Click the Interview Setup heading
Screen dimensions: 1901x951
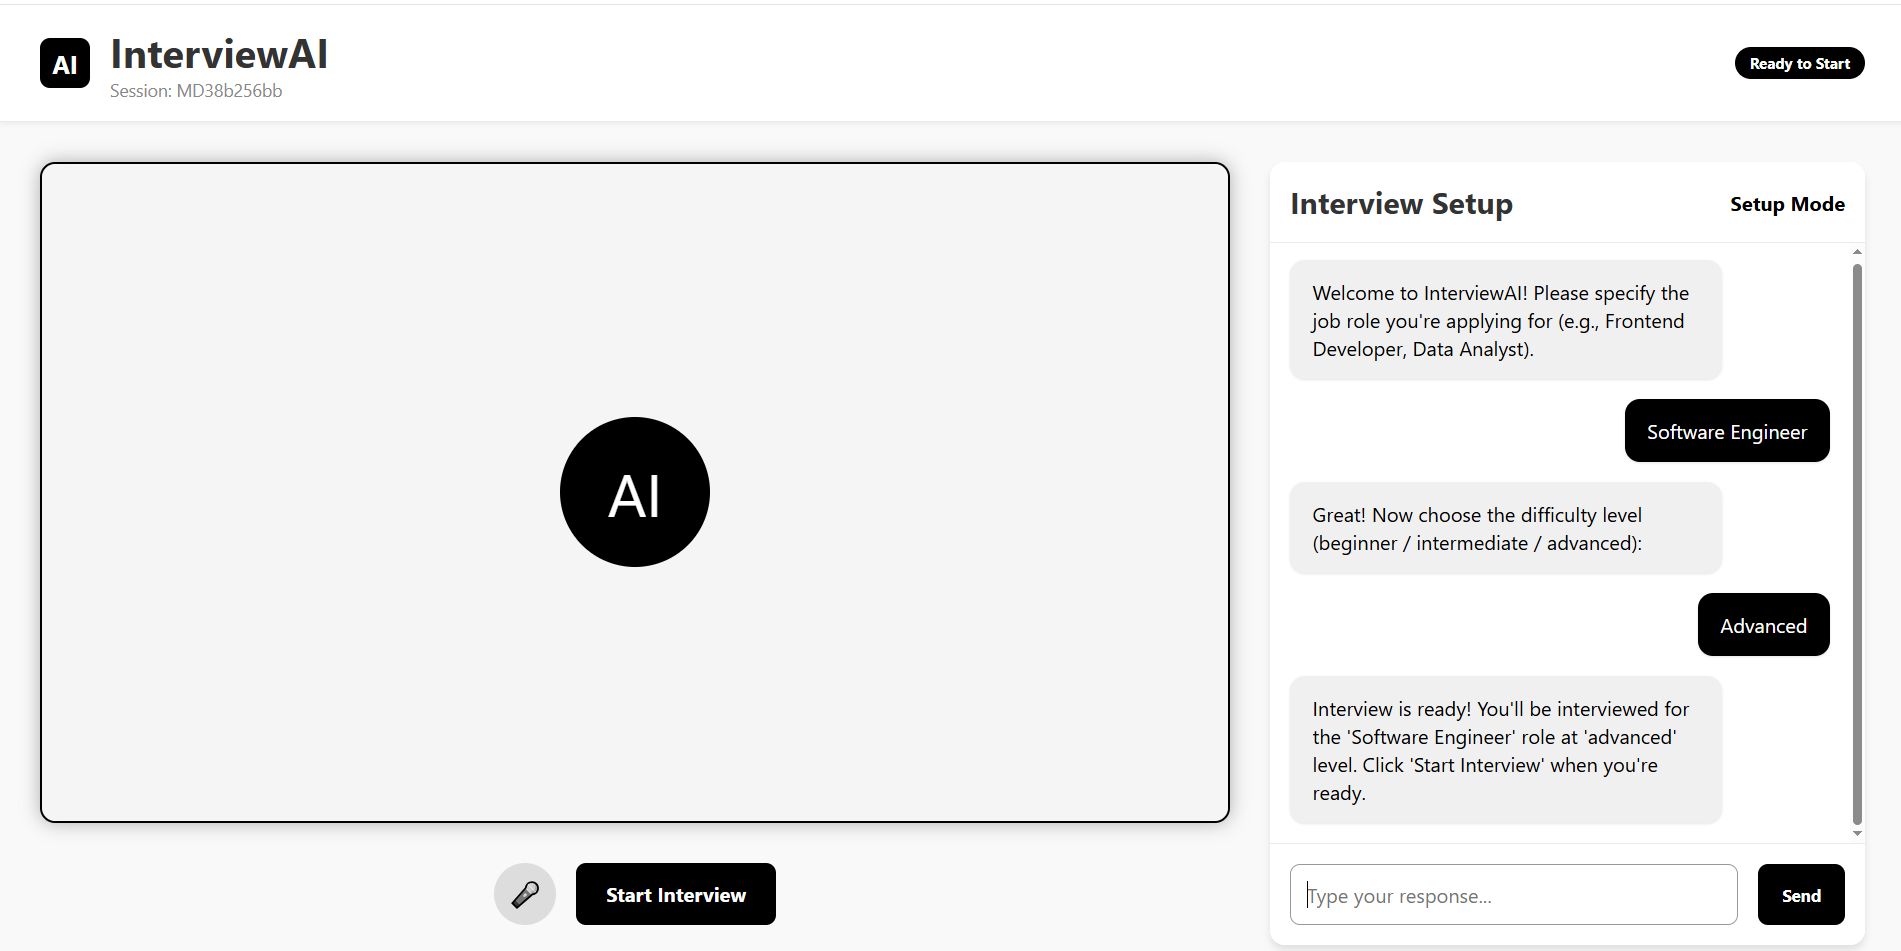click(1401, 204)
